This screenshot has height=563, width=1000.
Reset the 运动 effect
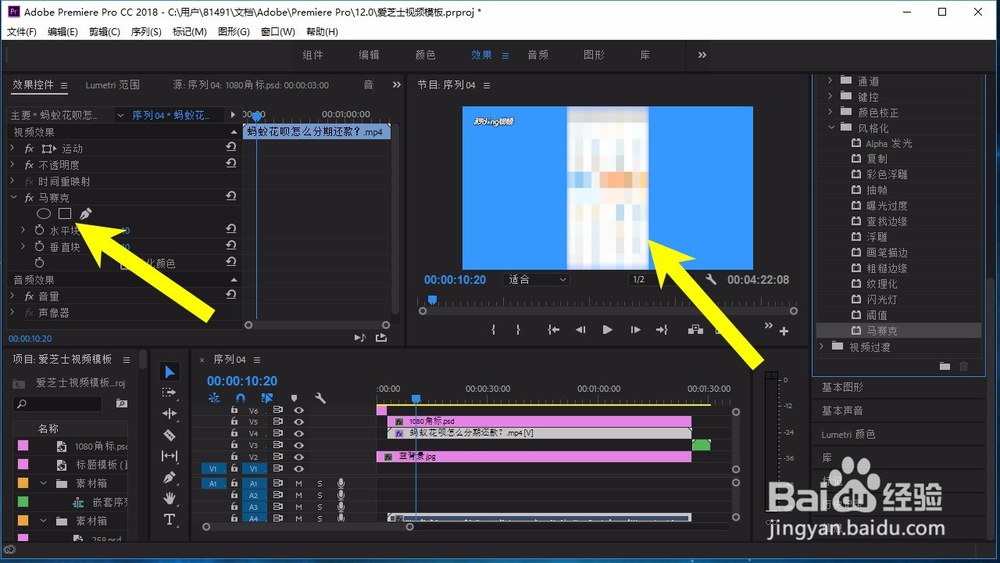[x=231, y=147]
